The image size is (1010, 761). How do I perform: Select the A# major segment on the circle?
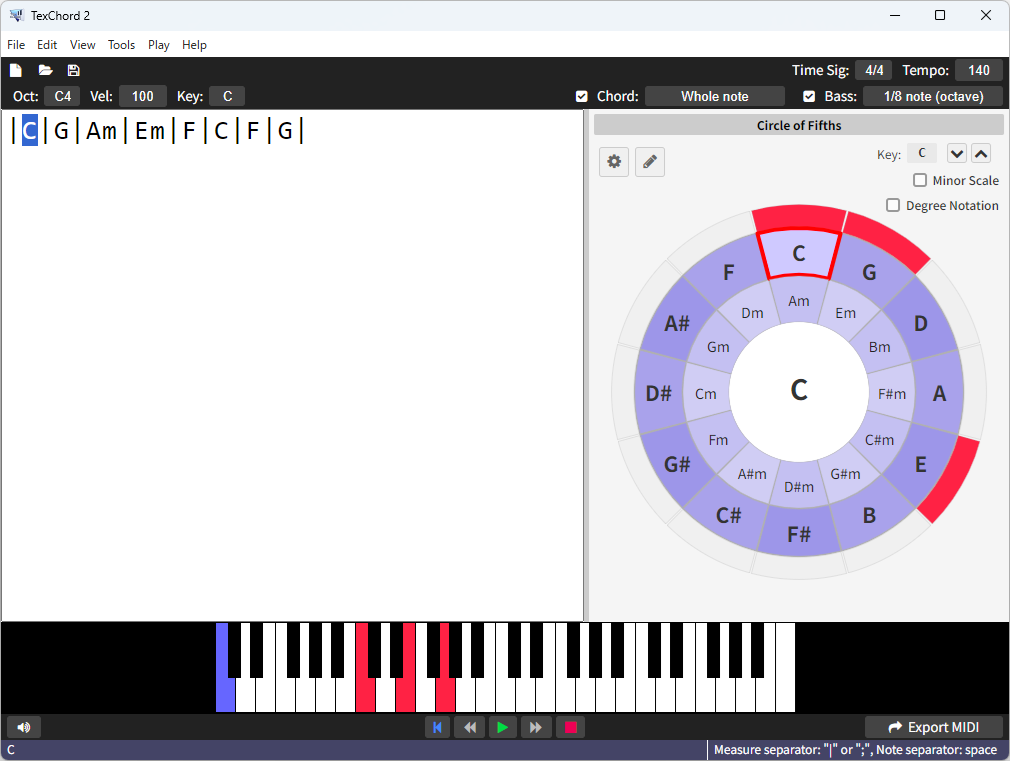pos(677,322)
